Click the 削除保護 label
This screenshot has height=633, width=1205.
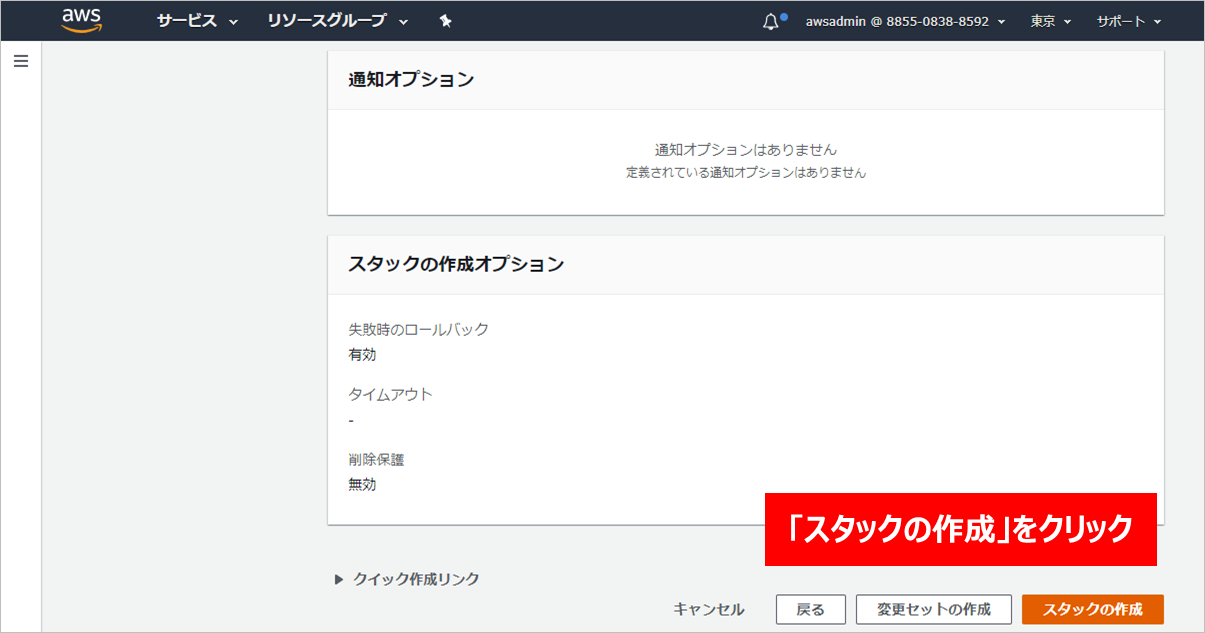[x=376, y=459]
